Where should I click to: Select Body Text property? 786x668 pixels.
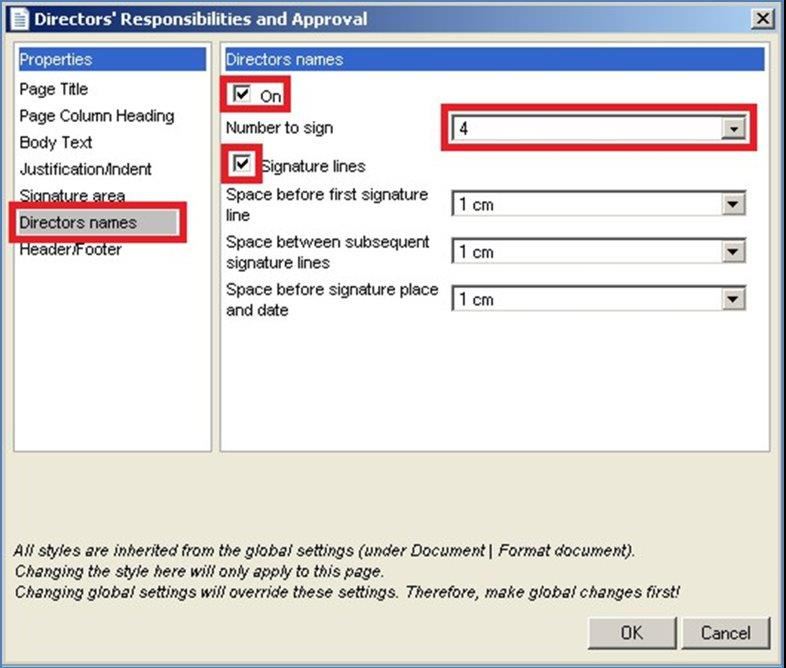56,142
